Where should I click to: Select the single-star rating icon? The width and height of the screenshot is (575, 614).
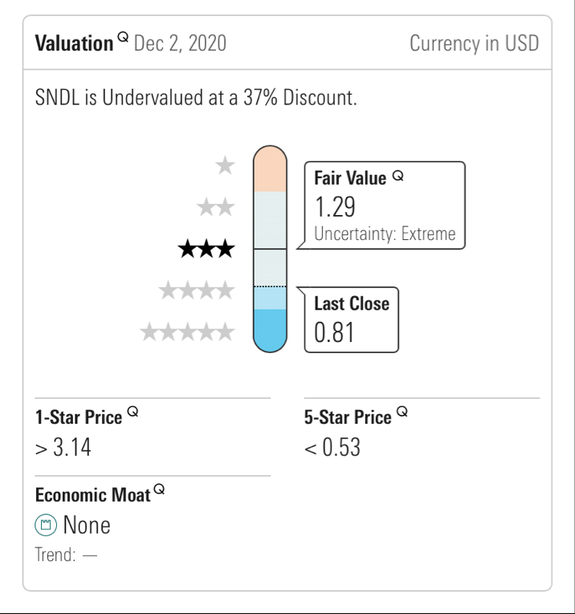[225, 165]
